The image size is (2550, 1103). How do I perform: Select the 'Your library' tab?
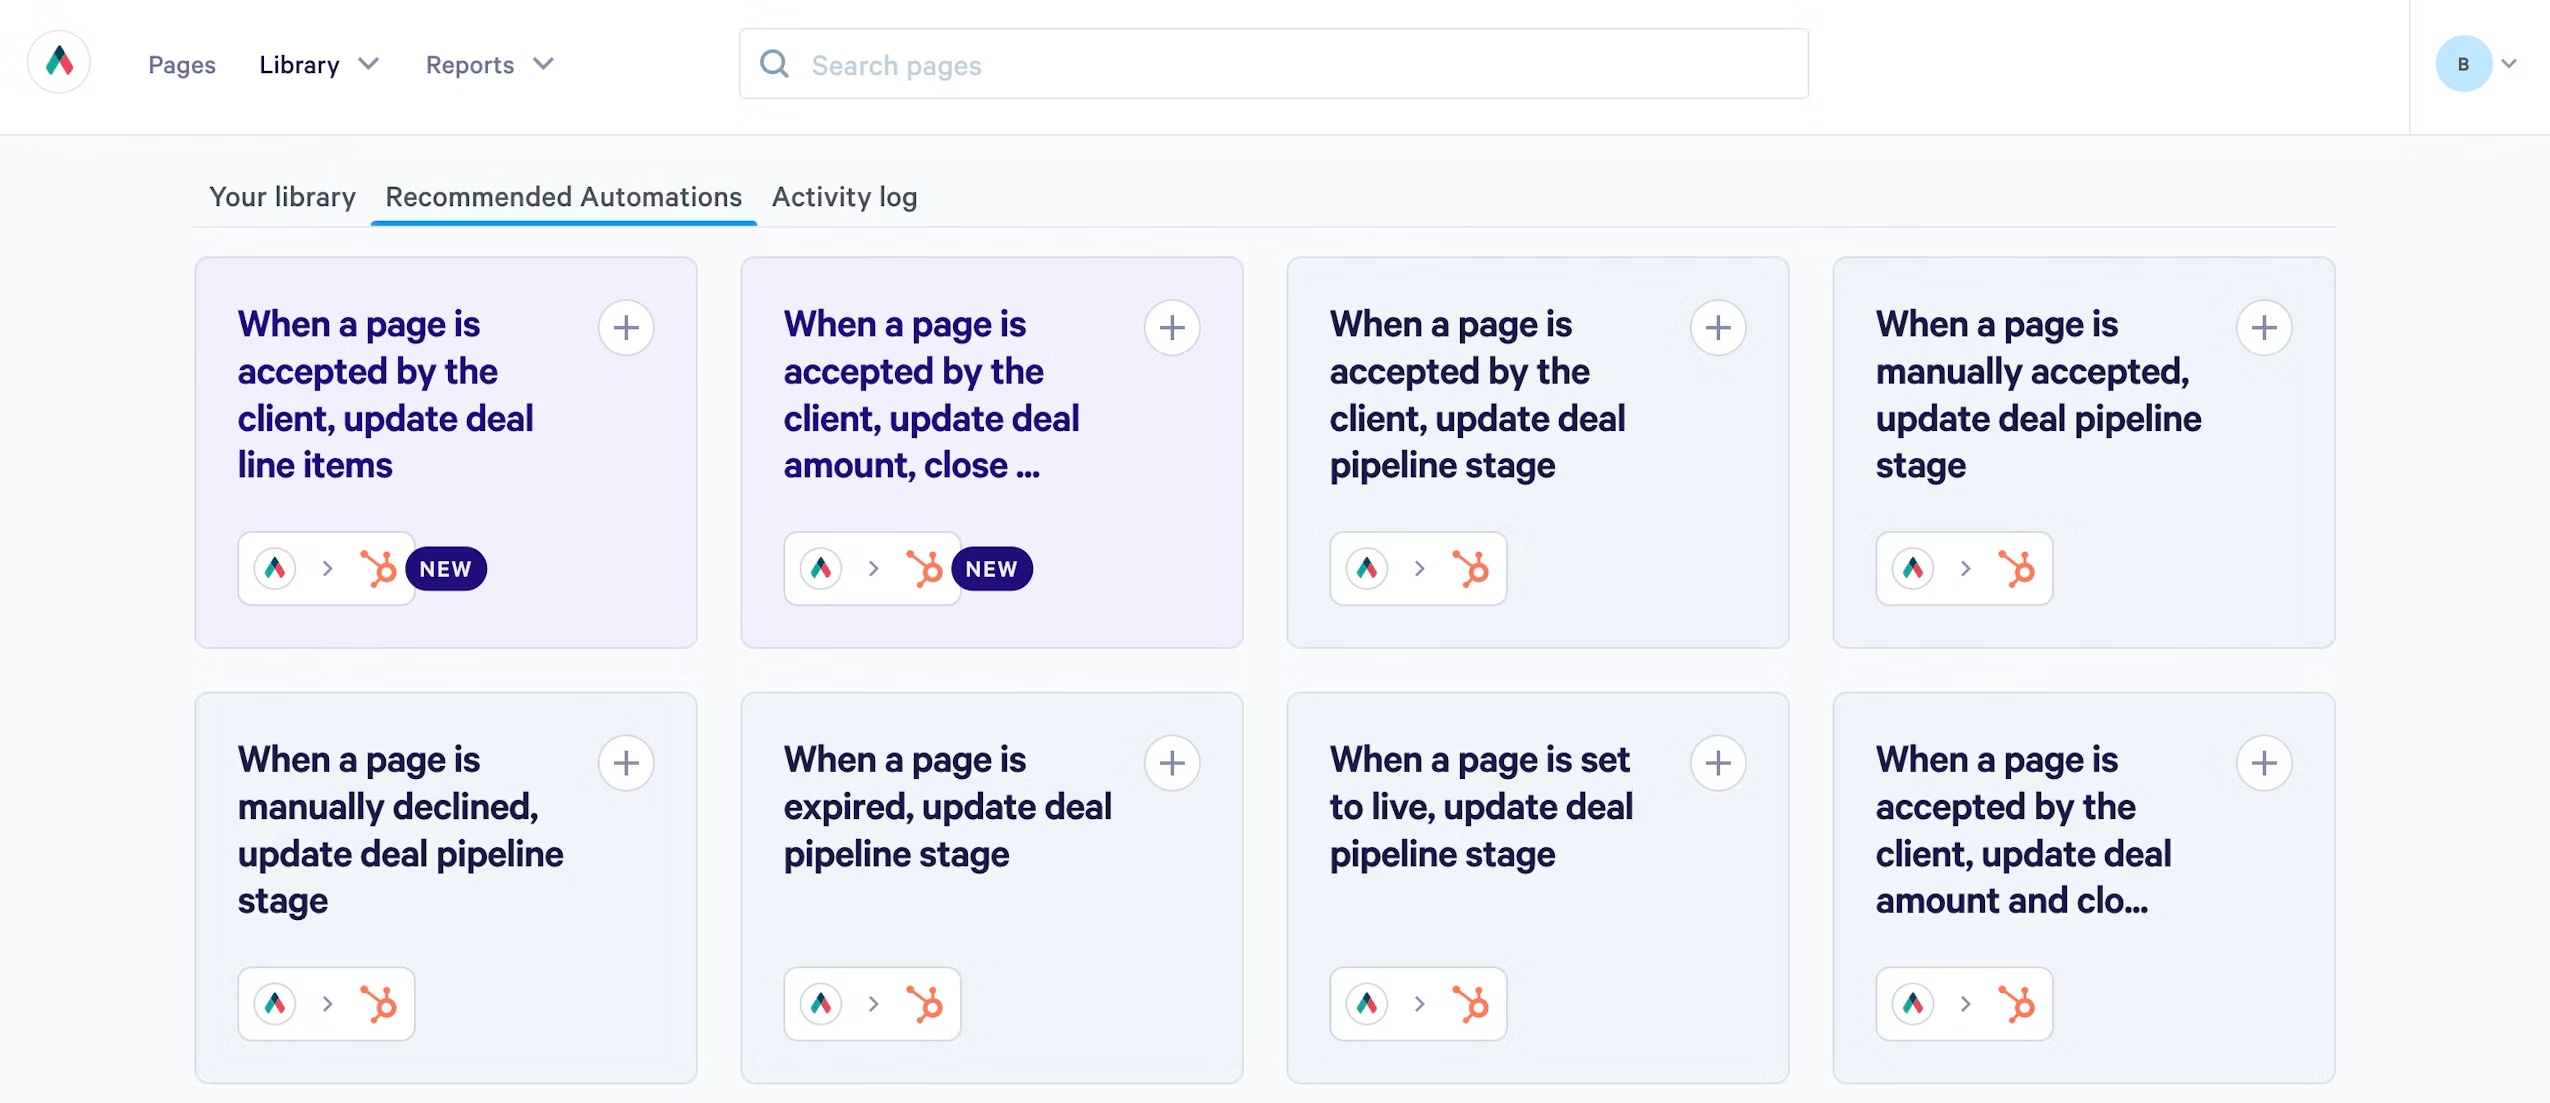point(281,195)
